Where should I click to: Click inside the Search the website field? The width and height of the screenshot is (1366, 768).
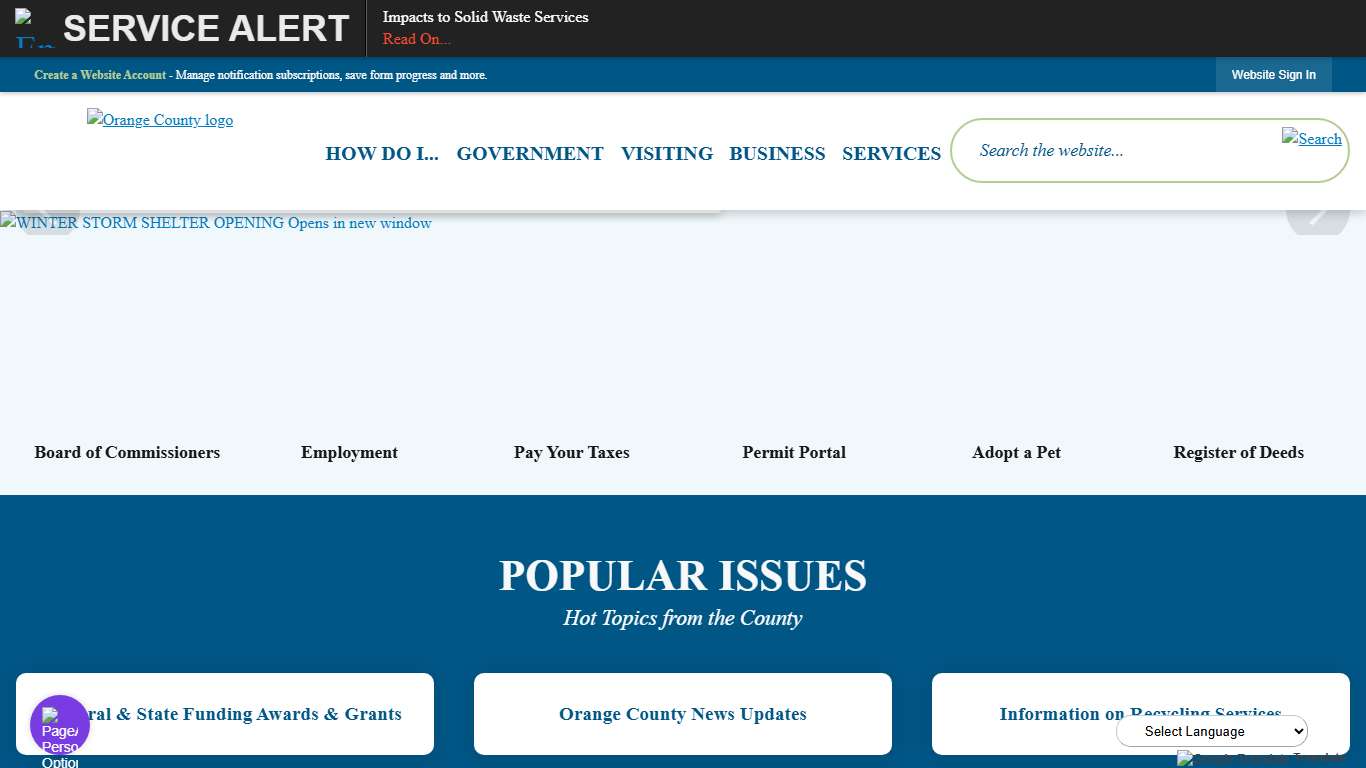click(x=1100, y=150)
